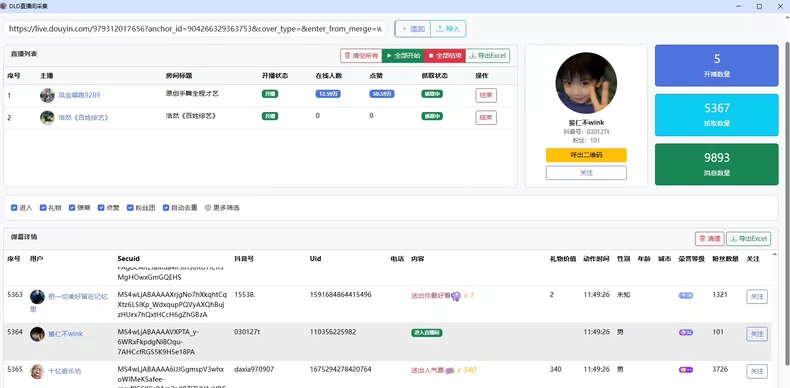Open the streamer name link ending 9289
The image size is (790, 388).
click(x=79, y=95)
